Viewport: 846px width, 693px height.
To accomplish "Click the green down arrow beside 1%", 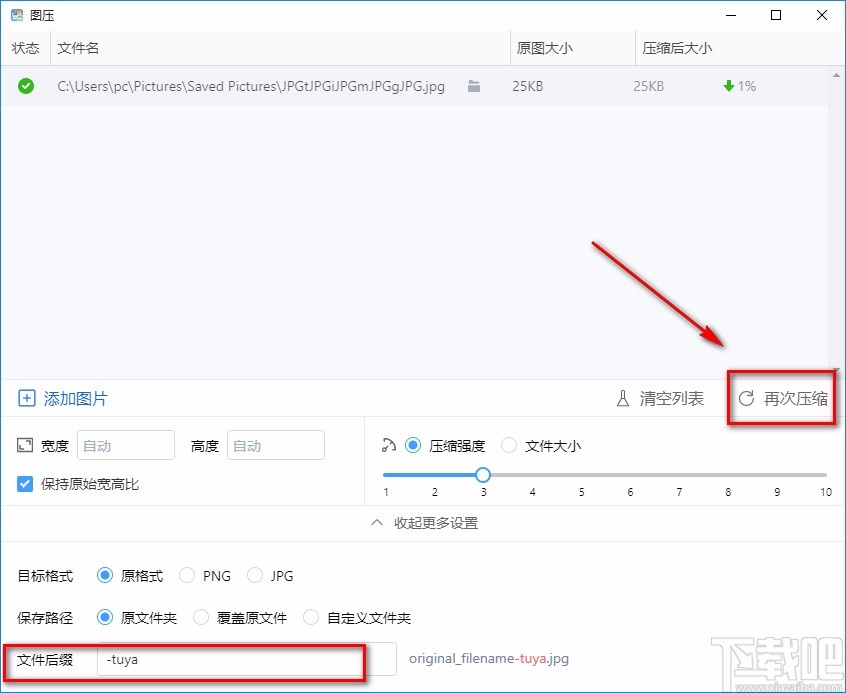I will (727, 86).
